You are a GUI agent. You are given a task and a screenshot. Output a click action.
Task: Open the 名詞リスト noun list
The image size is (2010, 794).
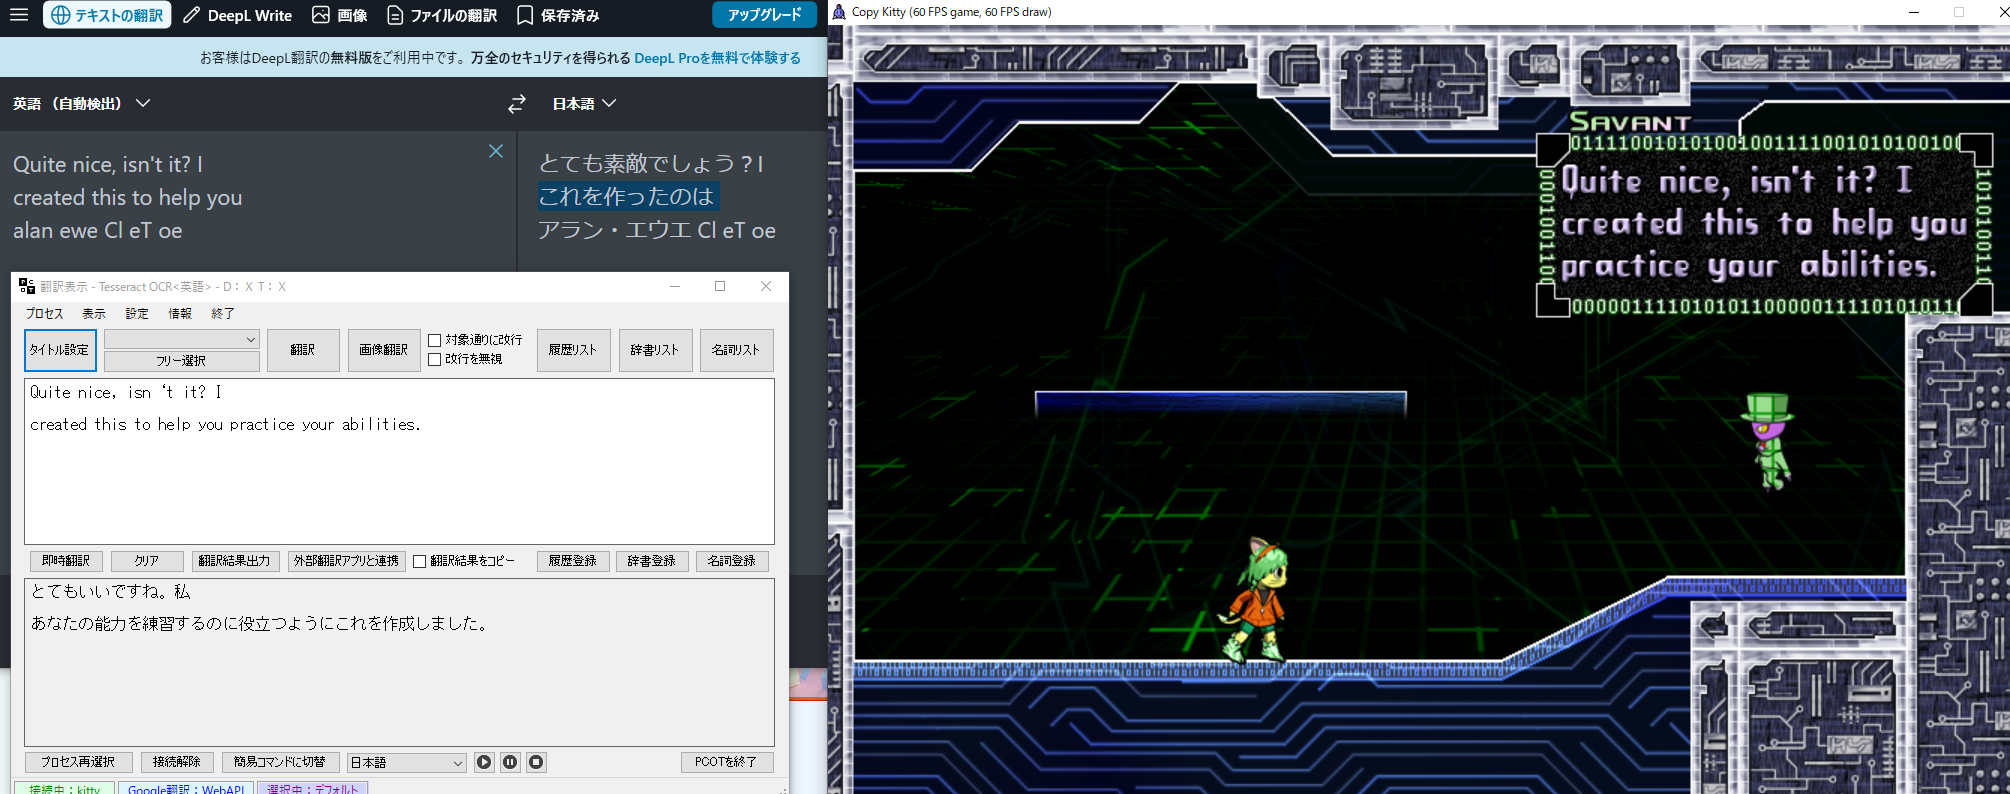(736, 350)
